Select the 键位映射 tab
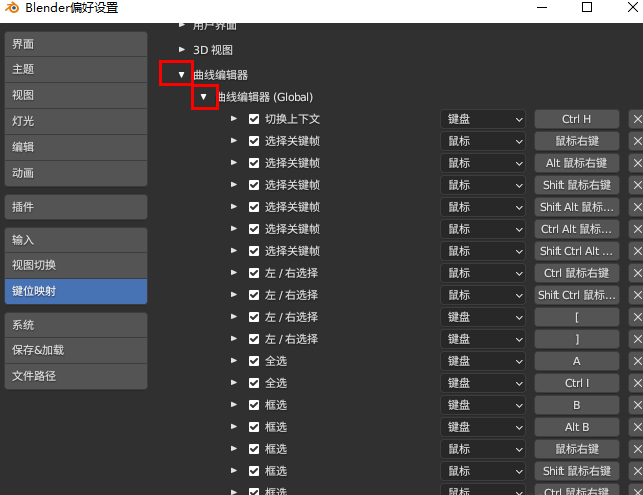The height and width of the screenshot is (495, 643). [76, 291]
